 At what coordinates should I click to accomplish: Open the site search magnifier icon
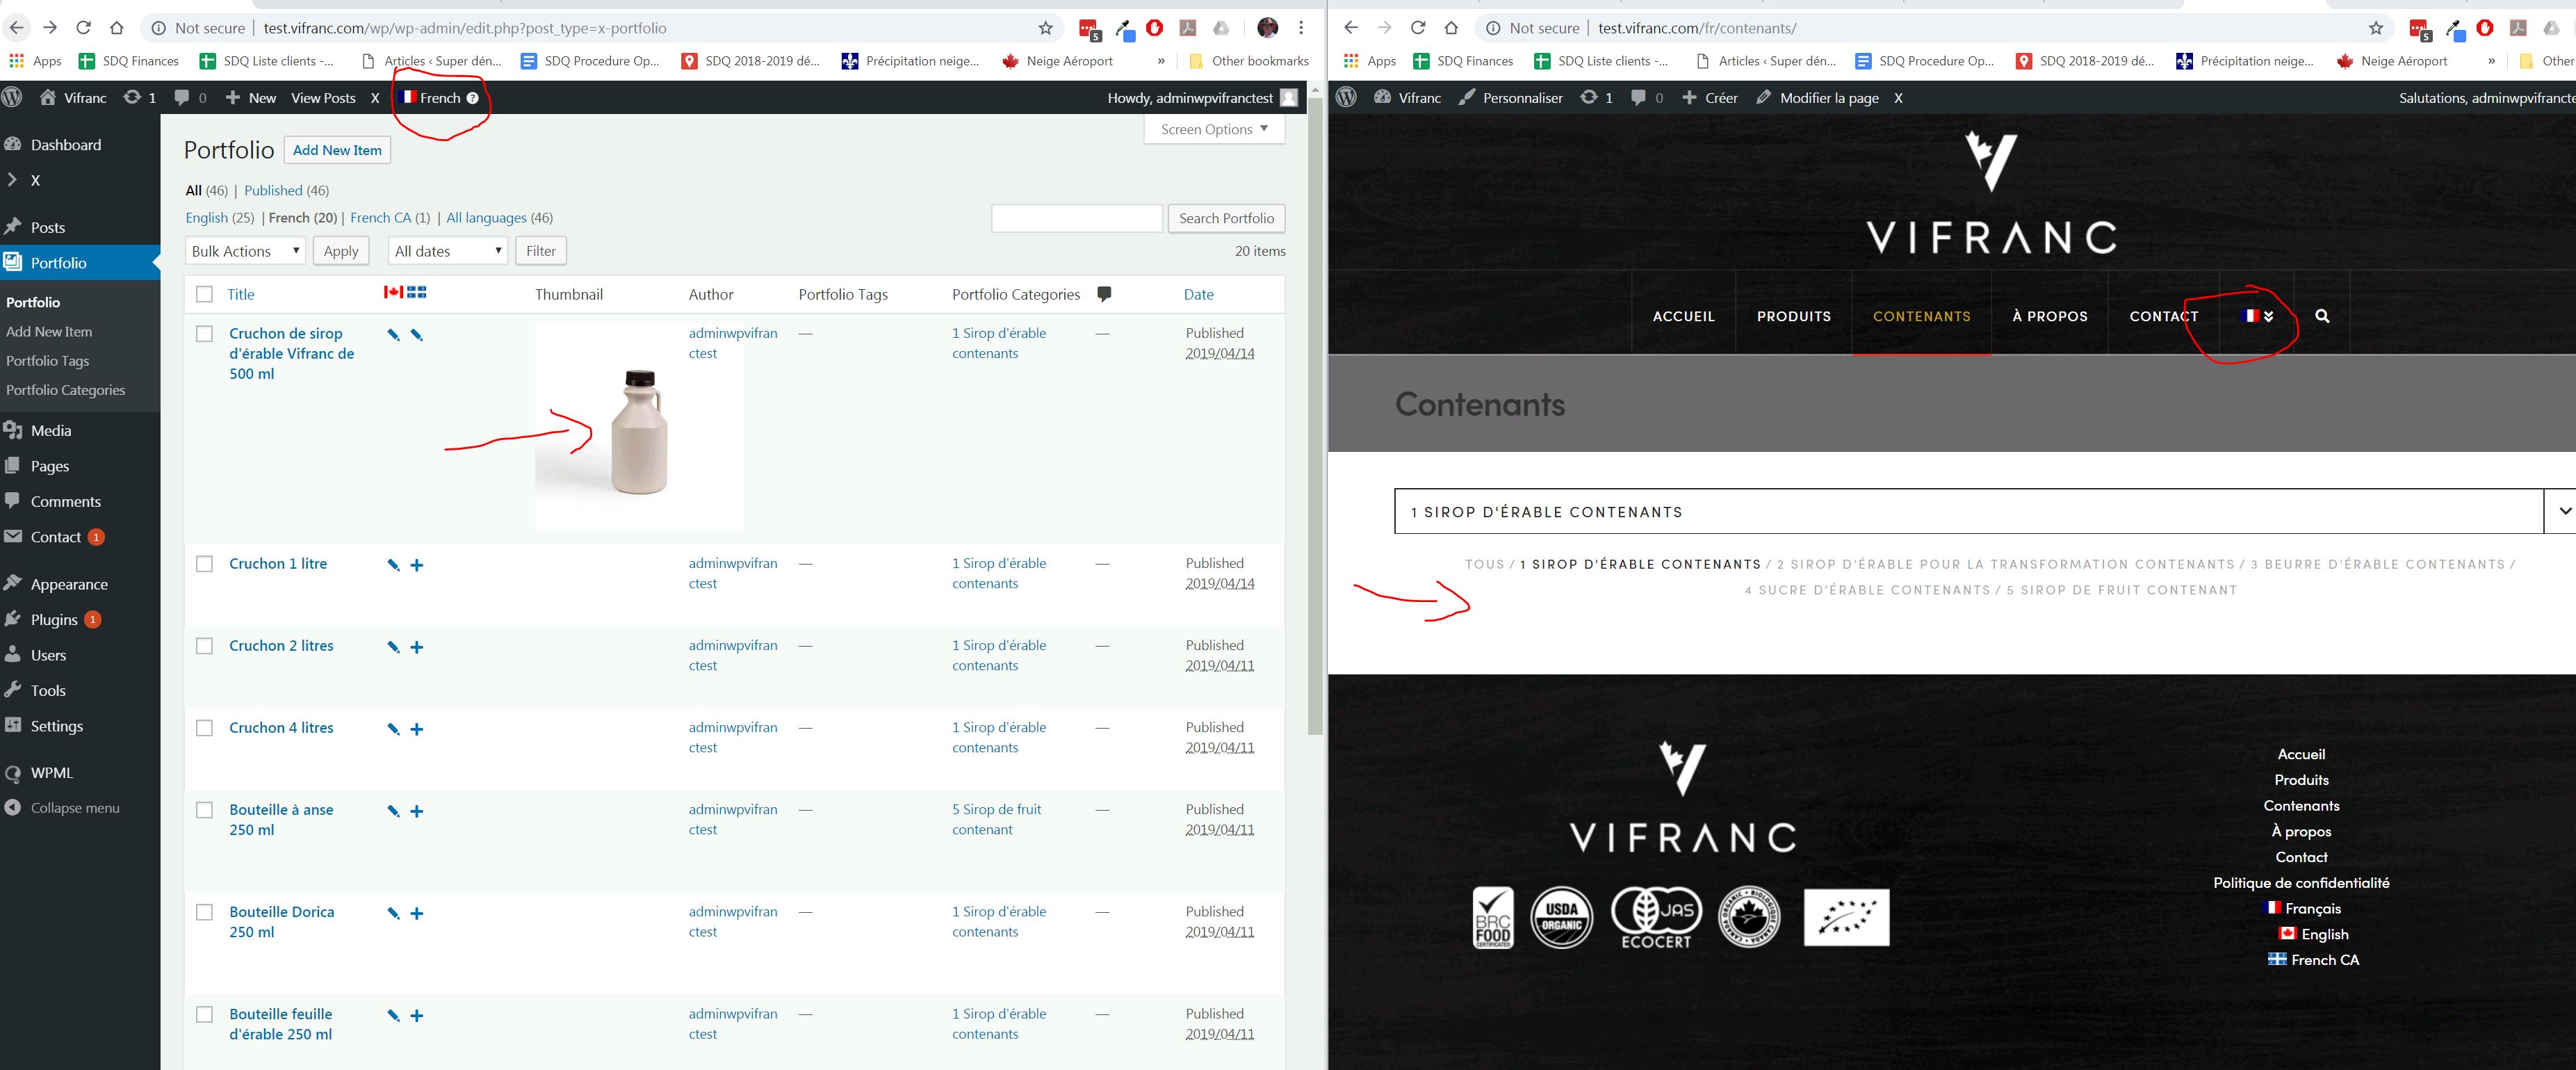click(x=2322, y=316)
